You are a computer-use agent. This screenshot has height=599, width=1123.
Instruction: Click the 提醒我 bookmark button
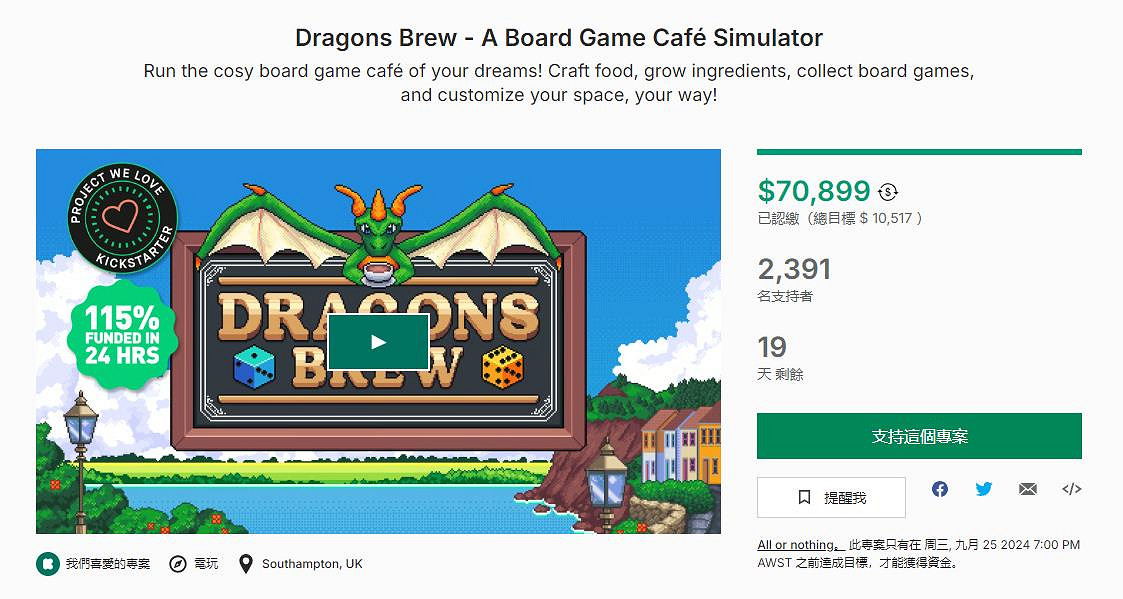pos(831,497)
